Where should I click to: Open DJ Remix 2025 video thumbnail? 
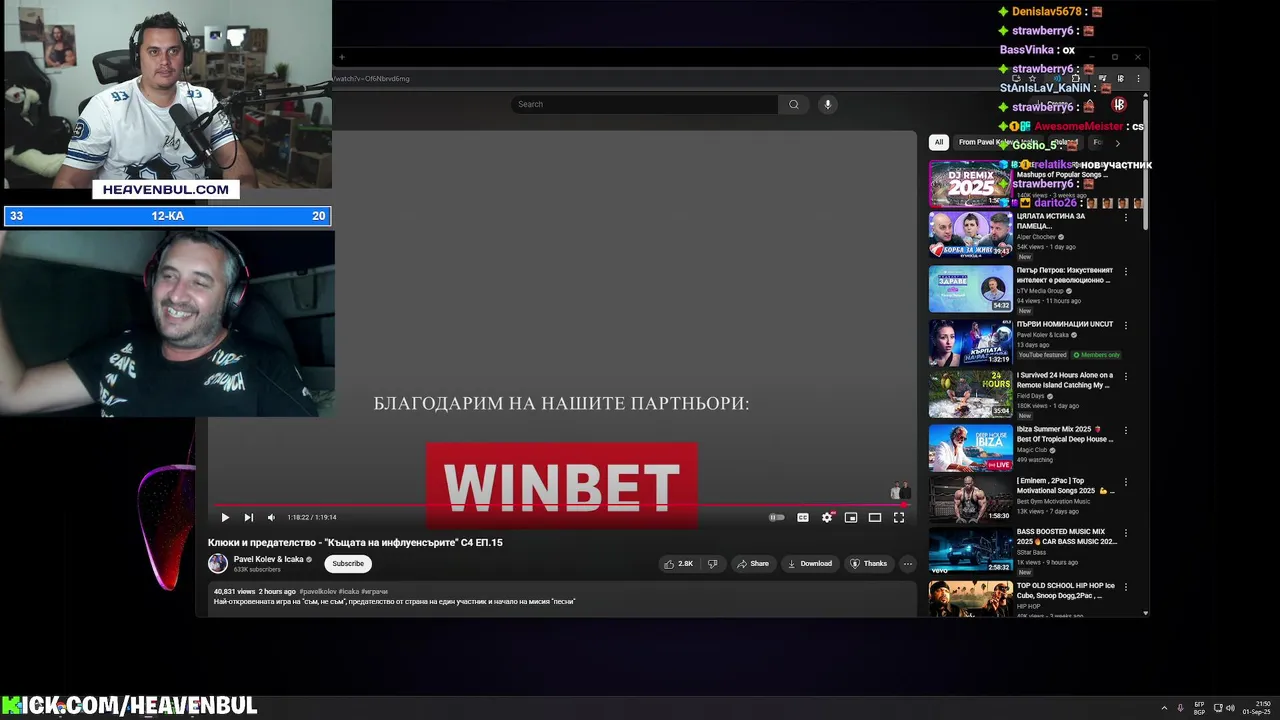point(971,183)
